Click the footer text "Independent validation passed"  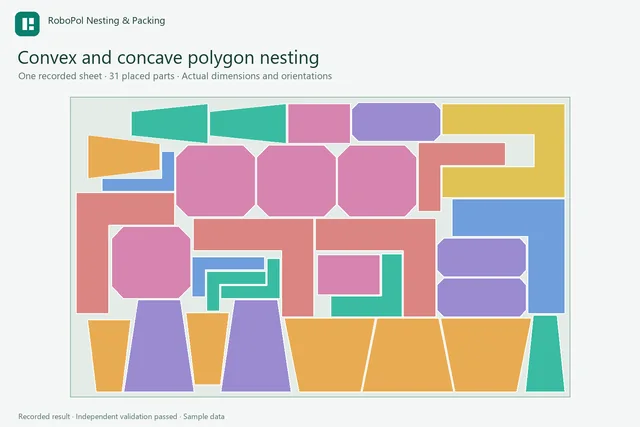coord(126,416)
